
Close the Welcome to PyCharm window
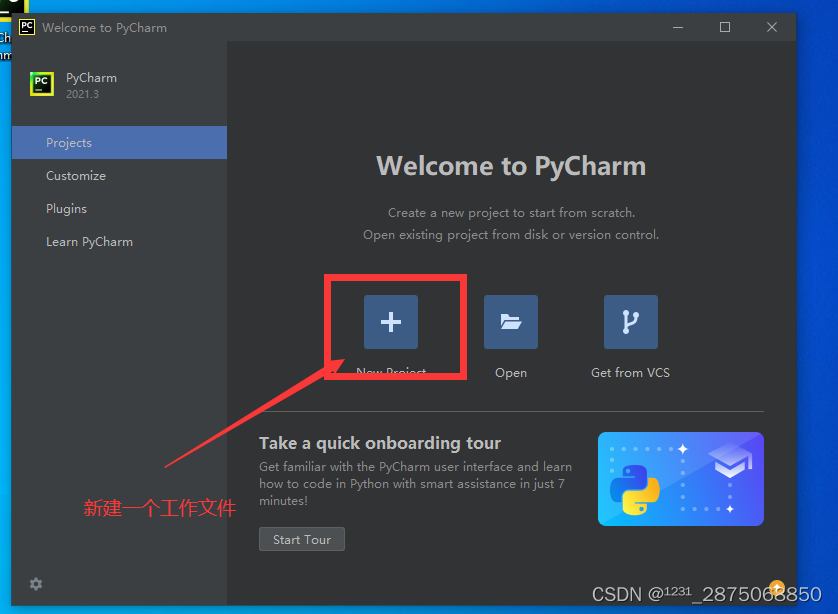(x=772, y=27)
